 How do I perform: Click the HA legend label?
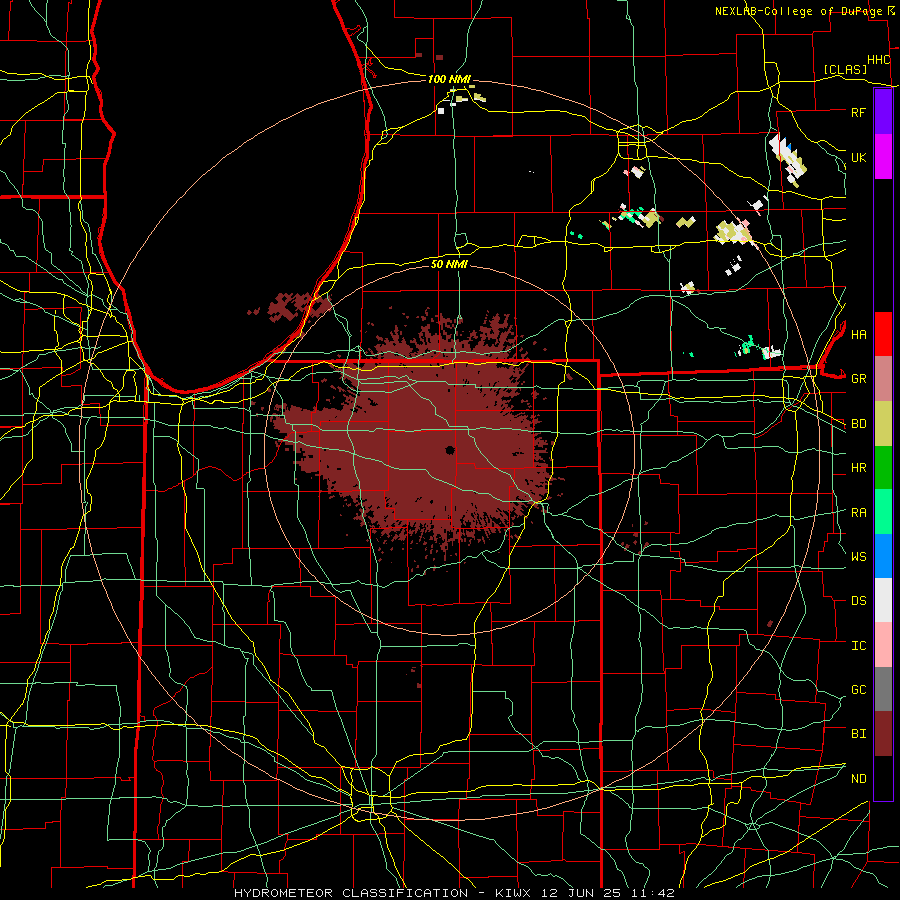pyautogui.click(x=859, y=334)
